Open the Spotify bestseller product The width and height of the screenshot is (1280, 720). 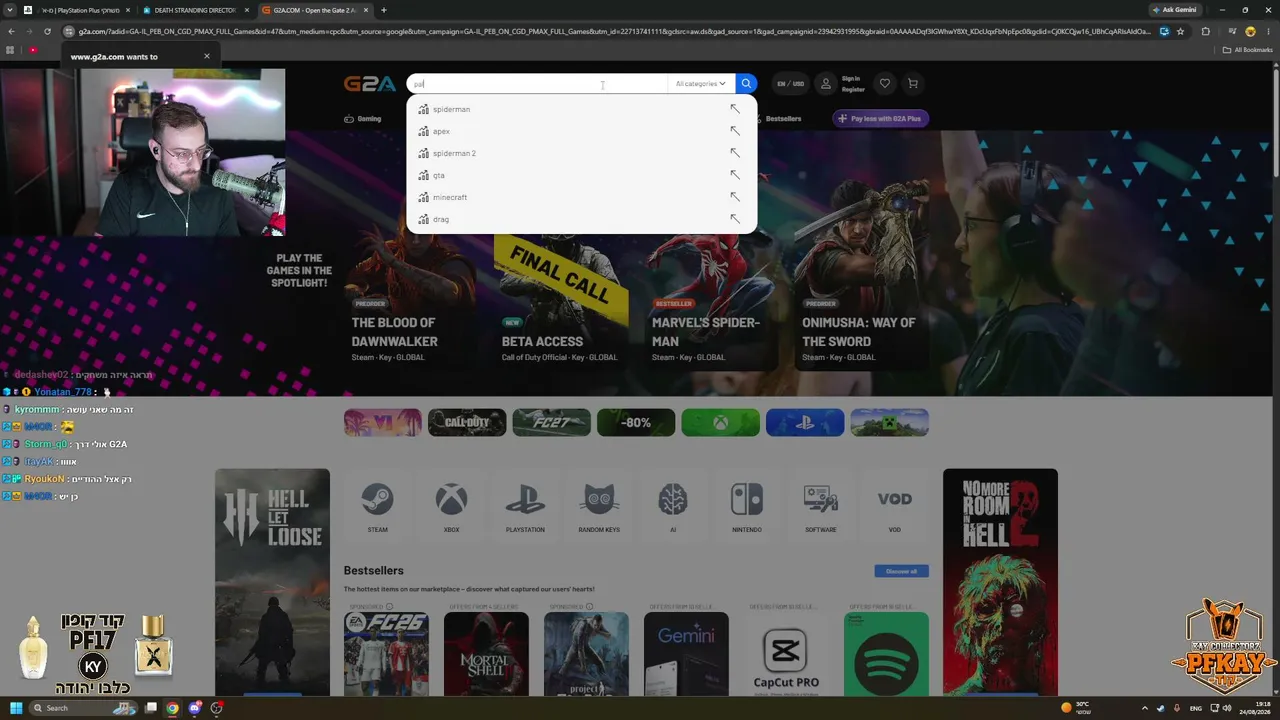point(886,654)
